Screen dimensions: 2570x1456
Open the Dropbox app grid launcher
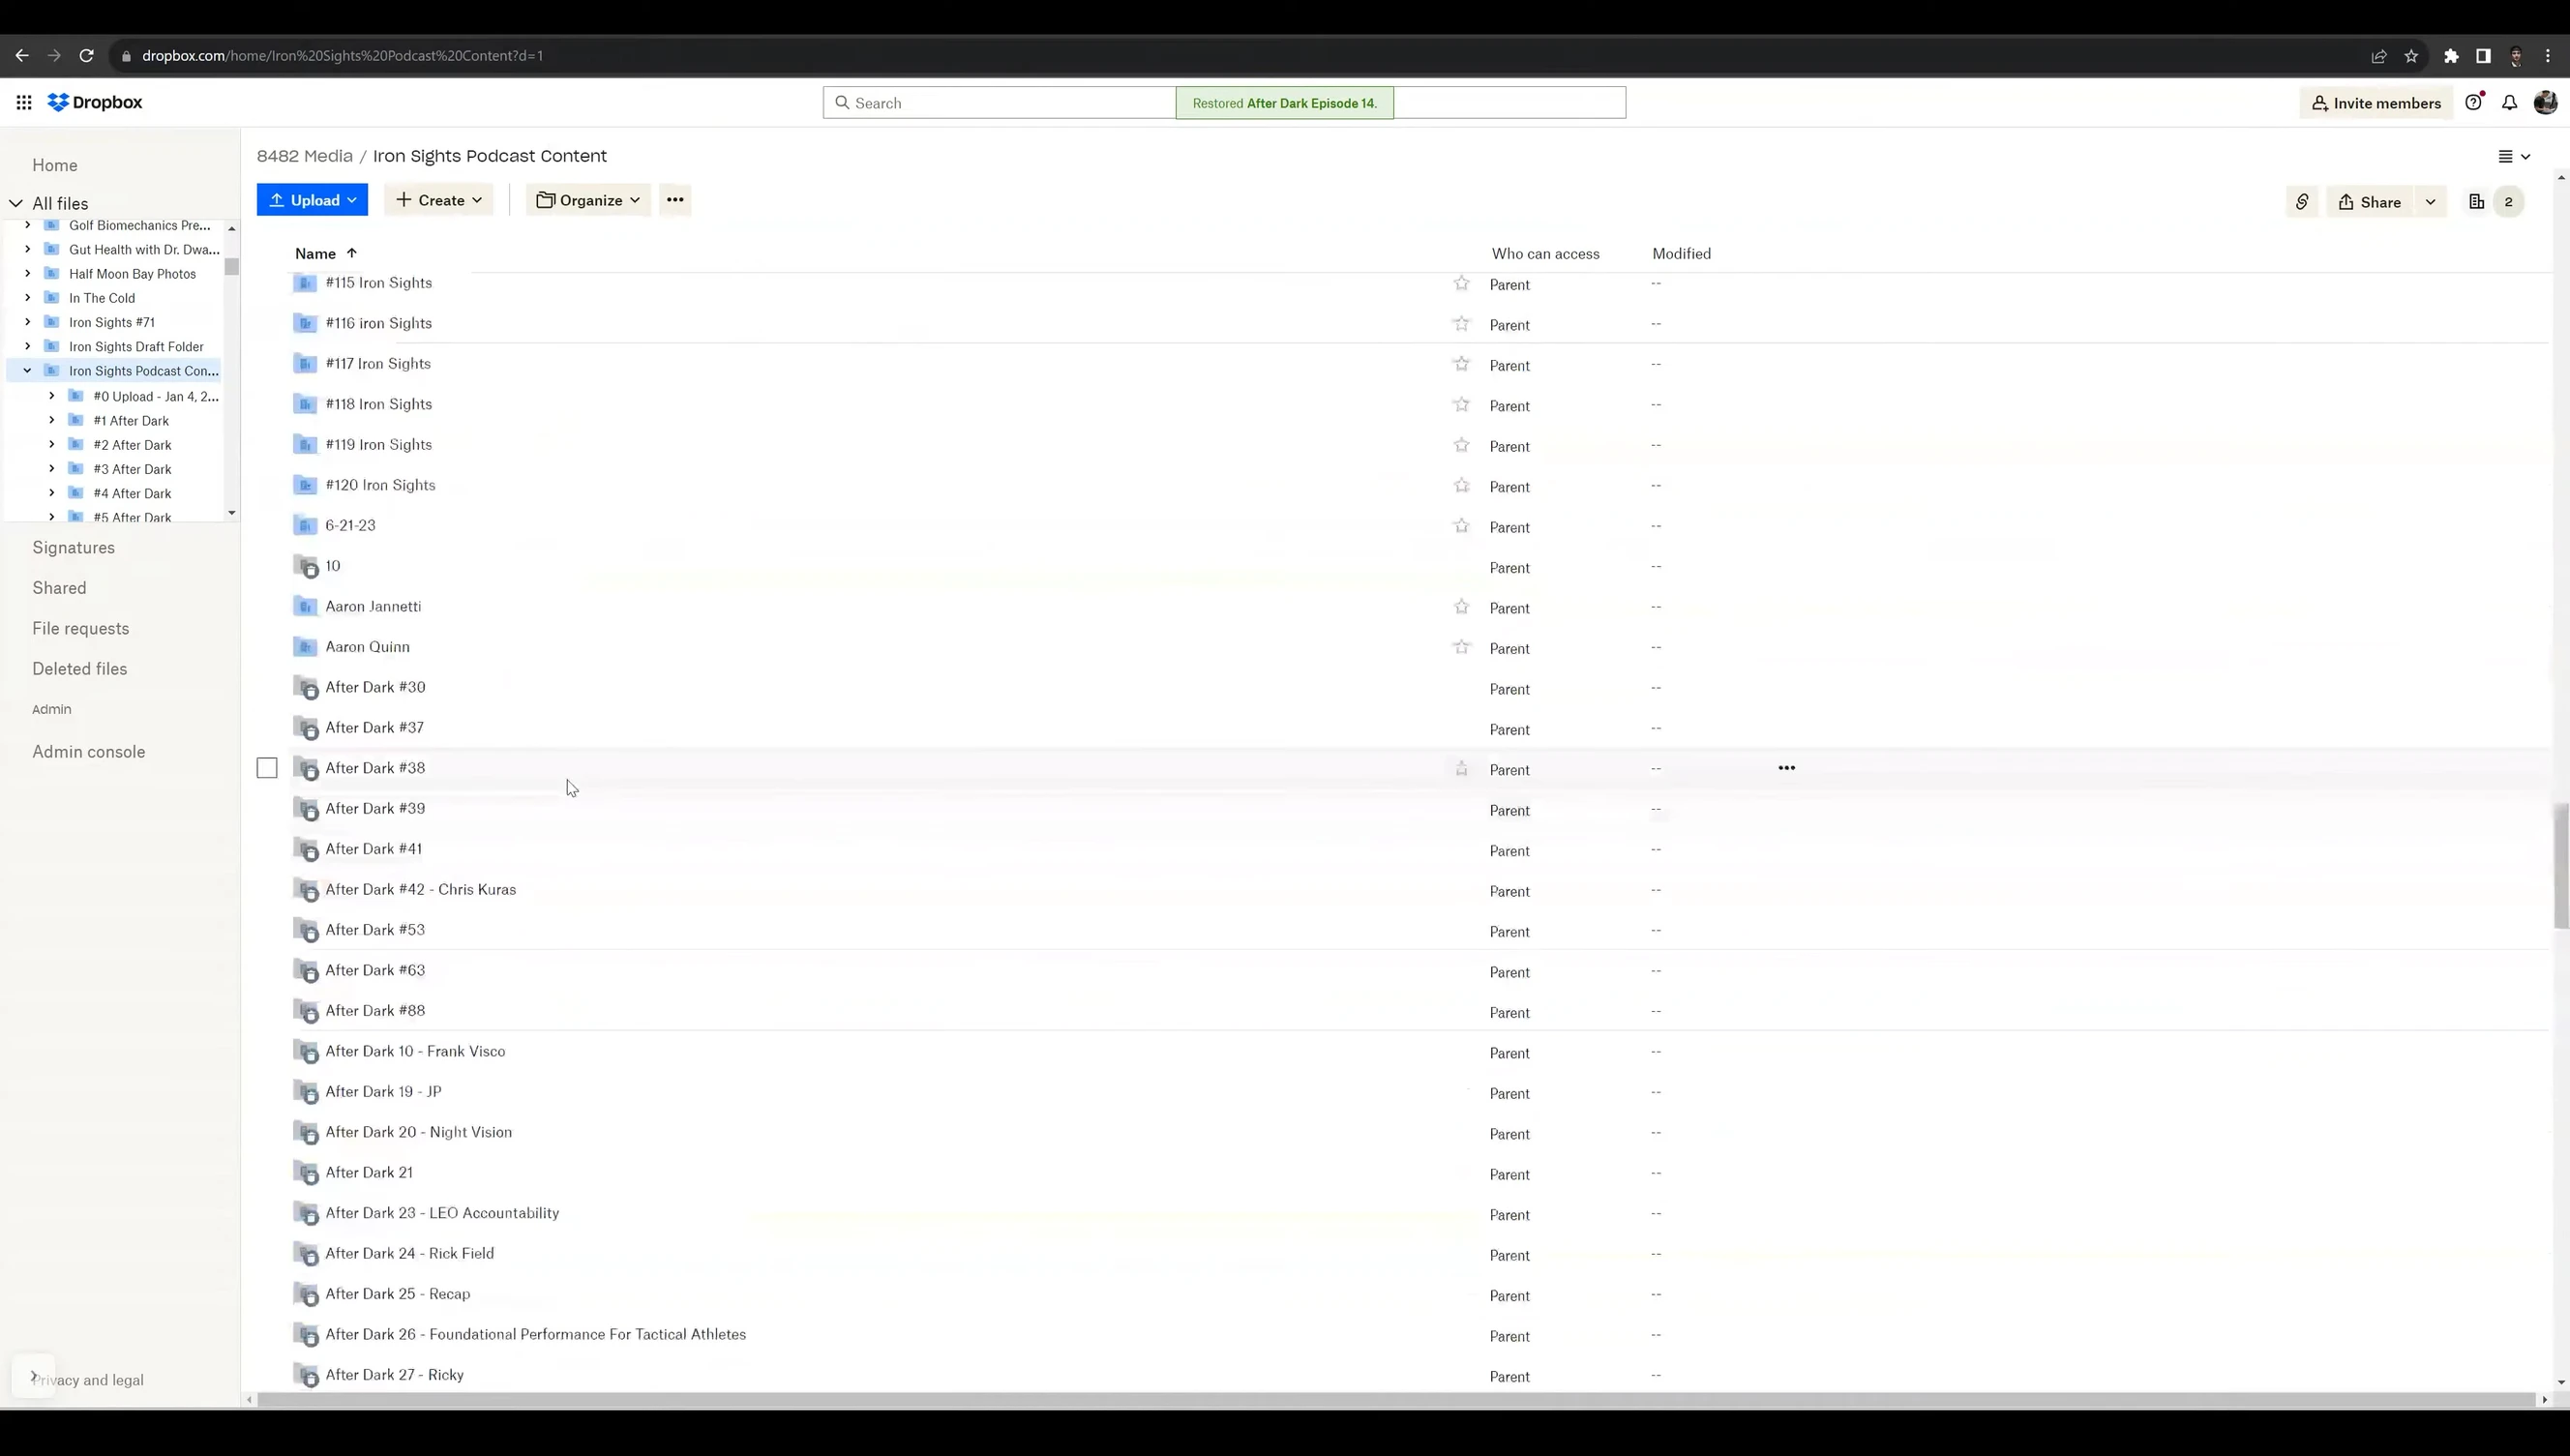click(24, 102)
